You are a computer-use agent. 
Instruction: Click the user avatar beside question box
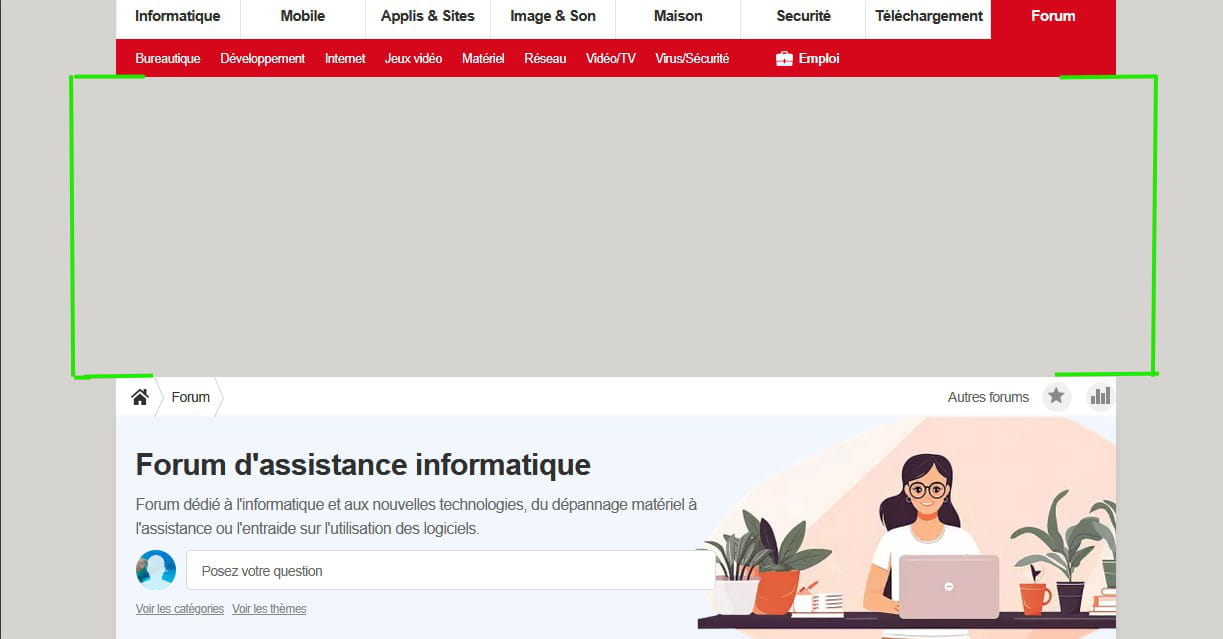tap(156, 570)
